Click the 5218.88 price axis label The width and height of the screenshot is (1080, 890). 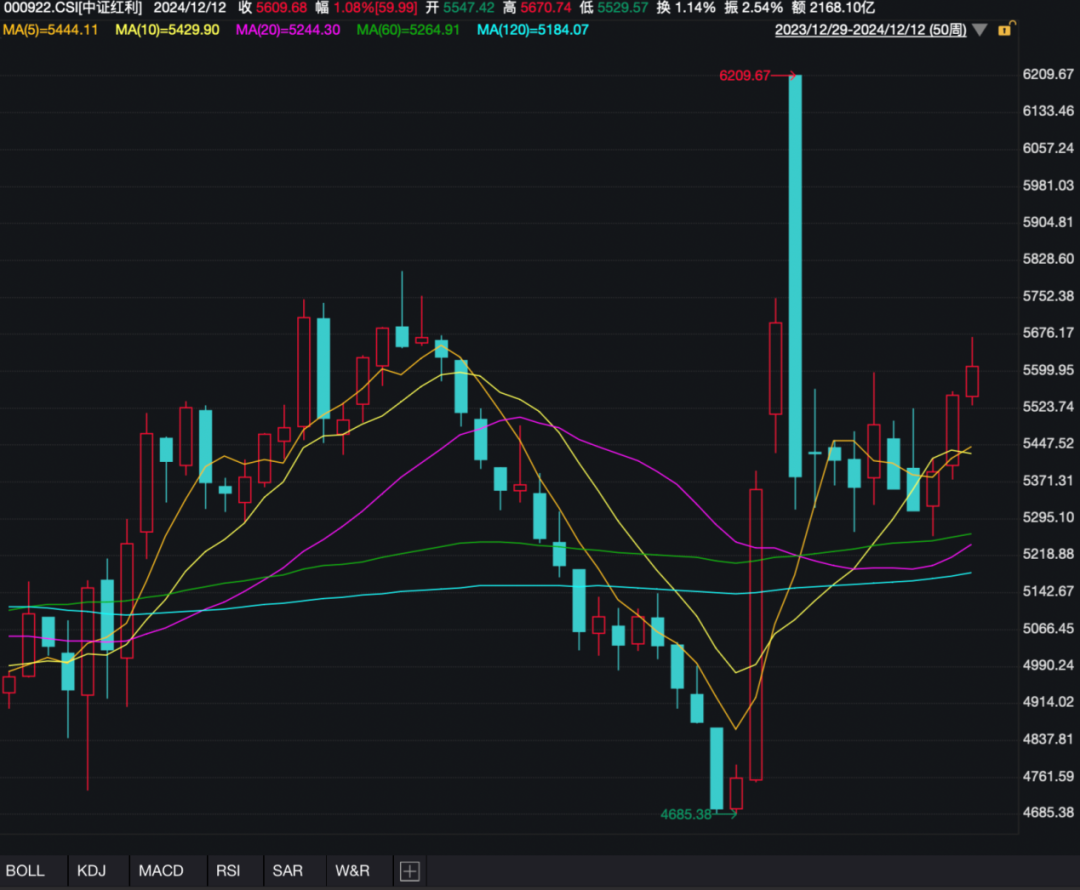[1048, 554]
